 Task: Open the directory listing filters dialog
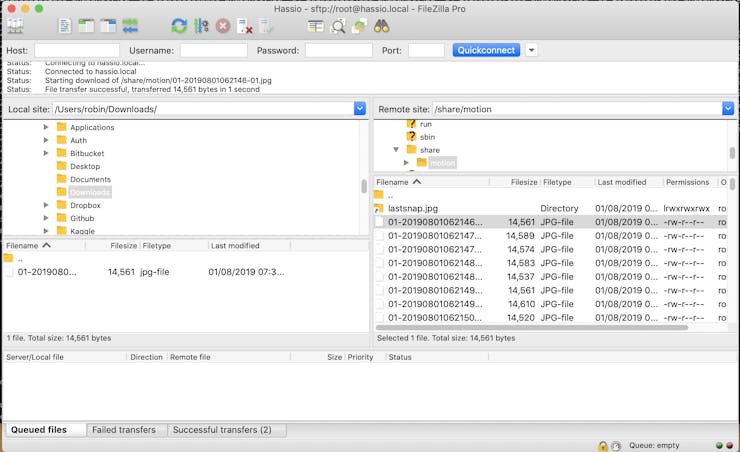tap(315, 26)
